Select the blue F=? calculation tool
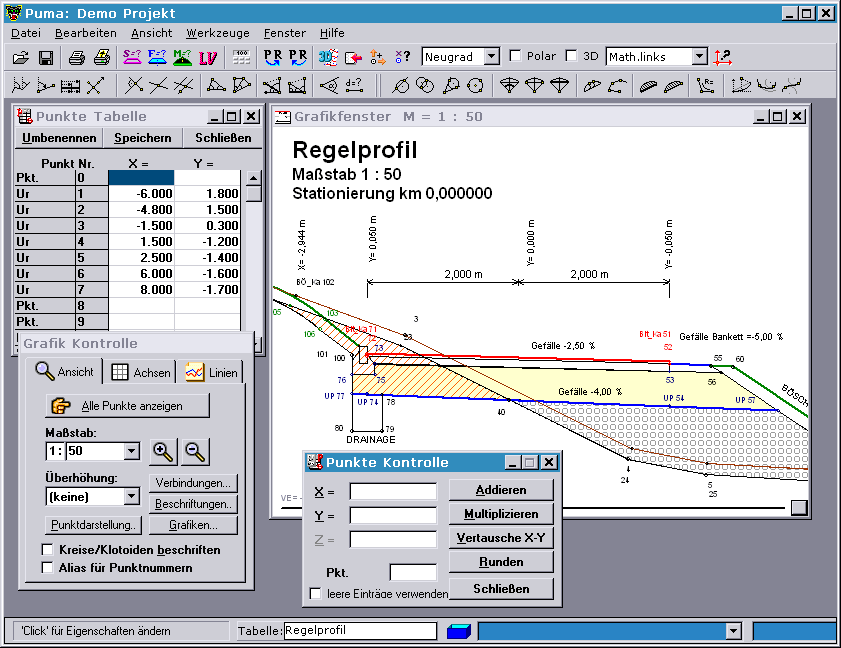 coord(157,57)
